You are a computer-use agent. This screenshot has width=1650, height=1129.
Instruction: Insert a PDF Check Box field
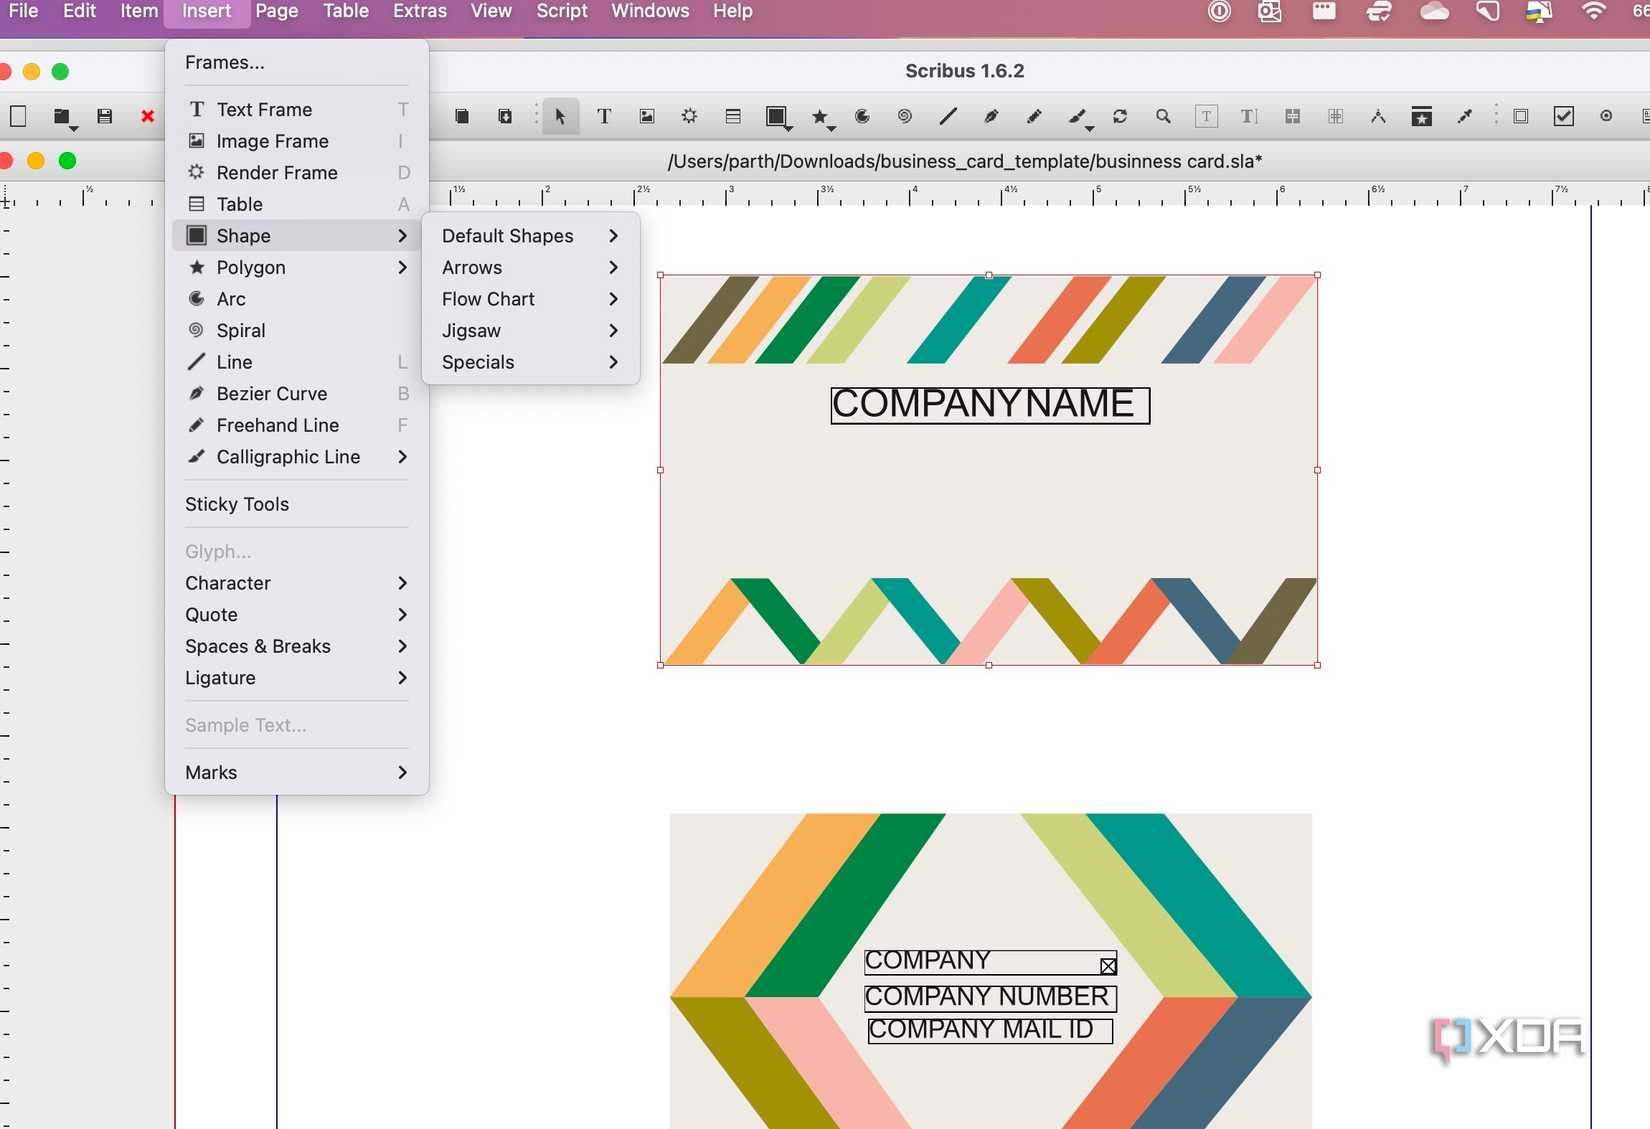[x=1564, y=117]
